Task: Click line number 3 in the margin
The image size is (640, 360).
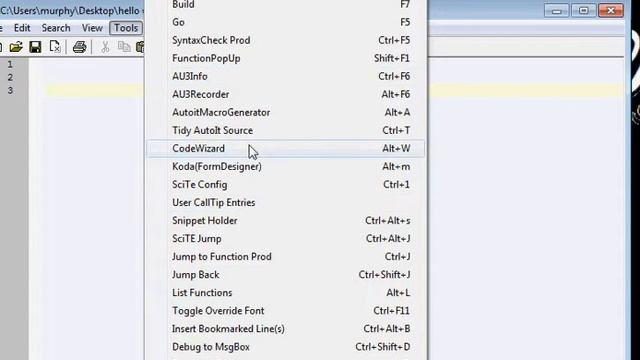Action: pyautogui.click(x=10, y=90)
